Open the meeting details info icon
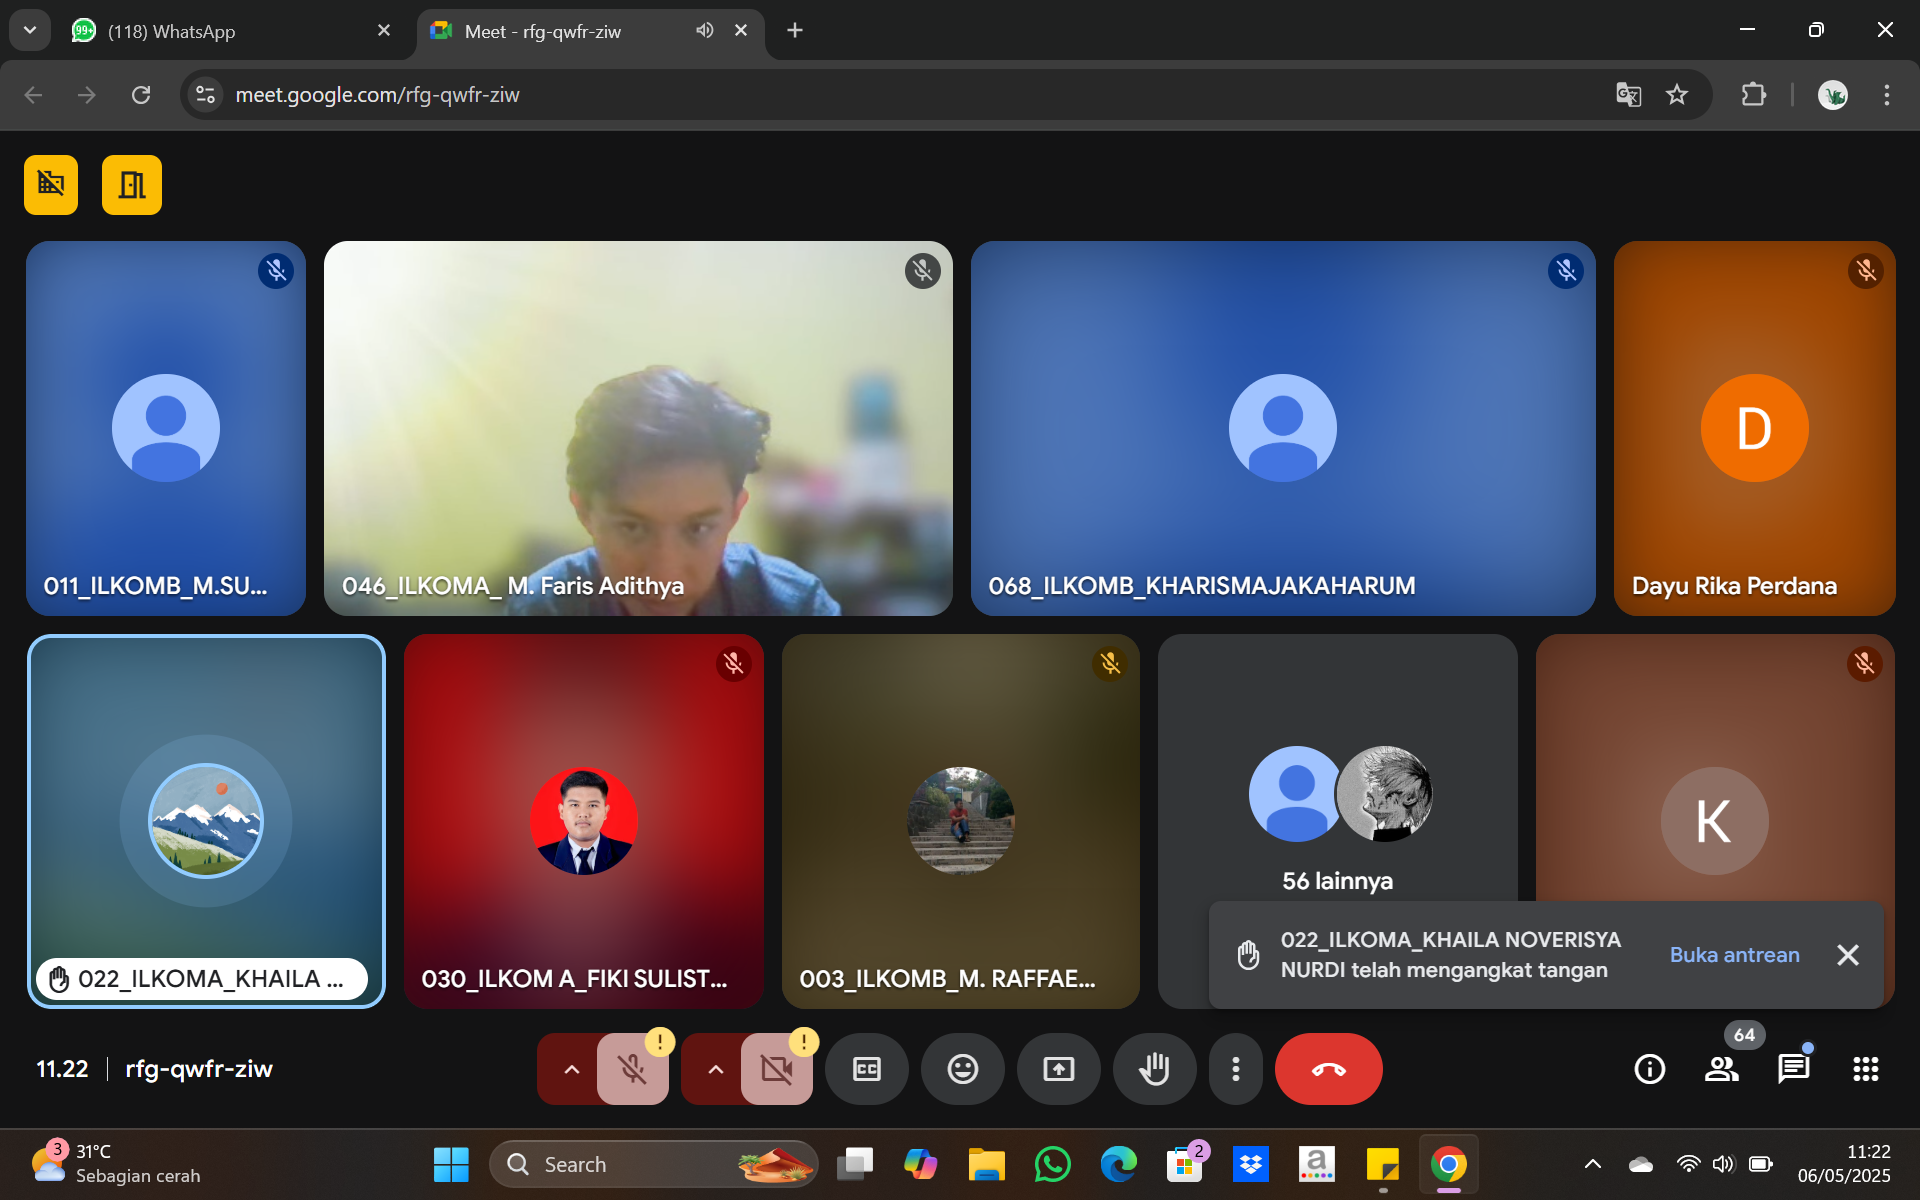This screenshot has height=1200, width=1920. click(1649, 1069)
